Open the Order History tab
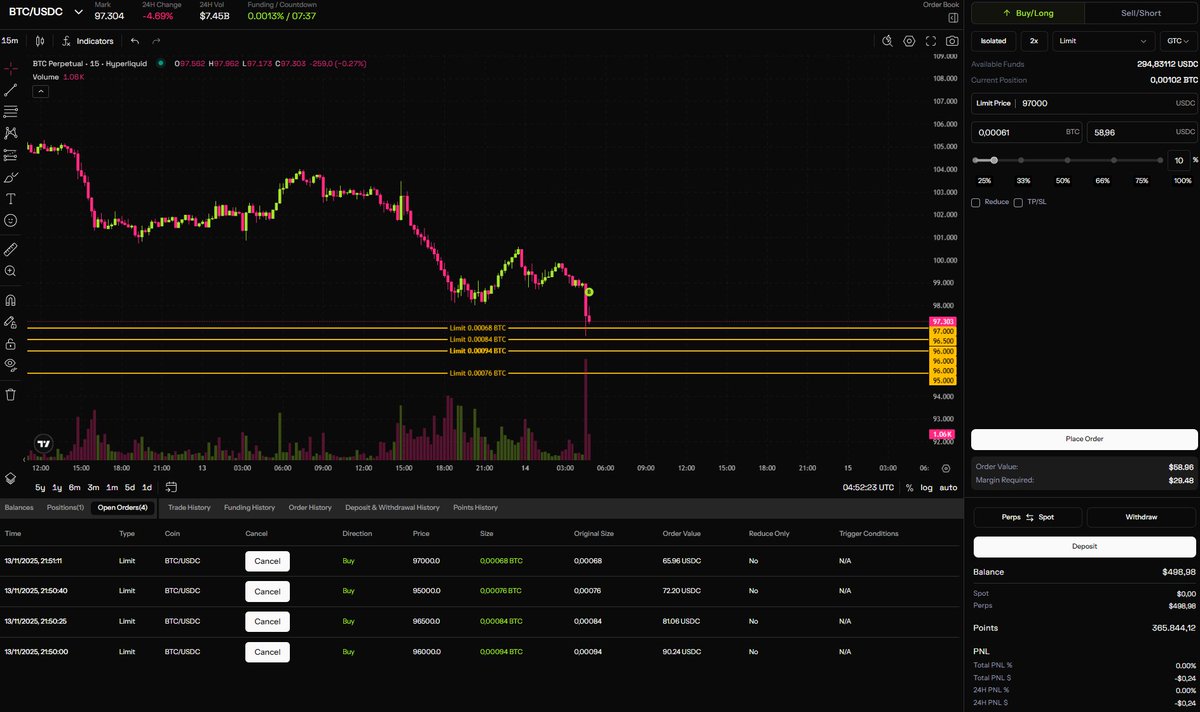Screen dimensions: 1200x712 (310, 507)
